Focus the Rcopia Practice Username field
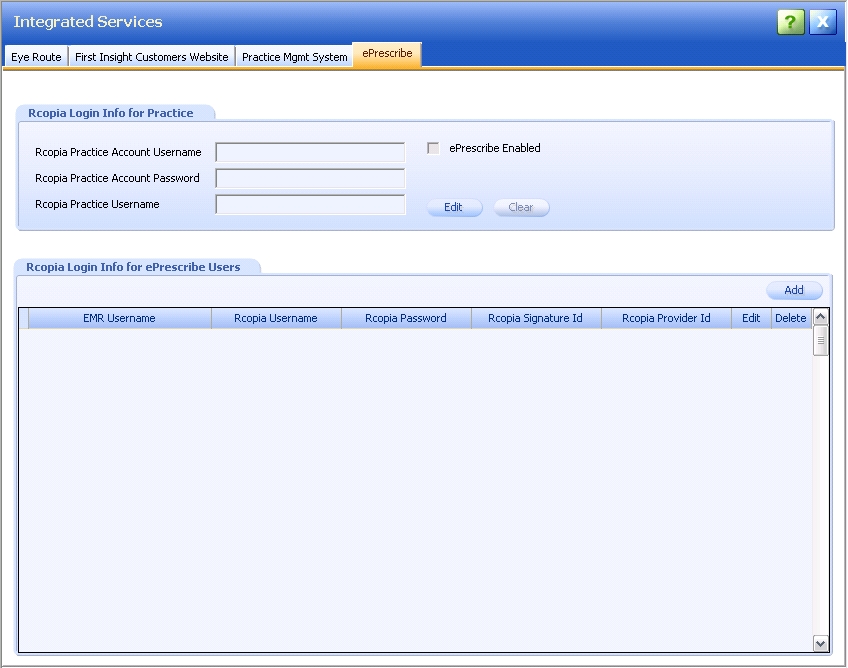Viewport: 848px width, 668px height. click(310, 205)
